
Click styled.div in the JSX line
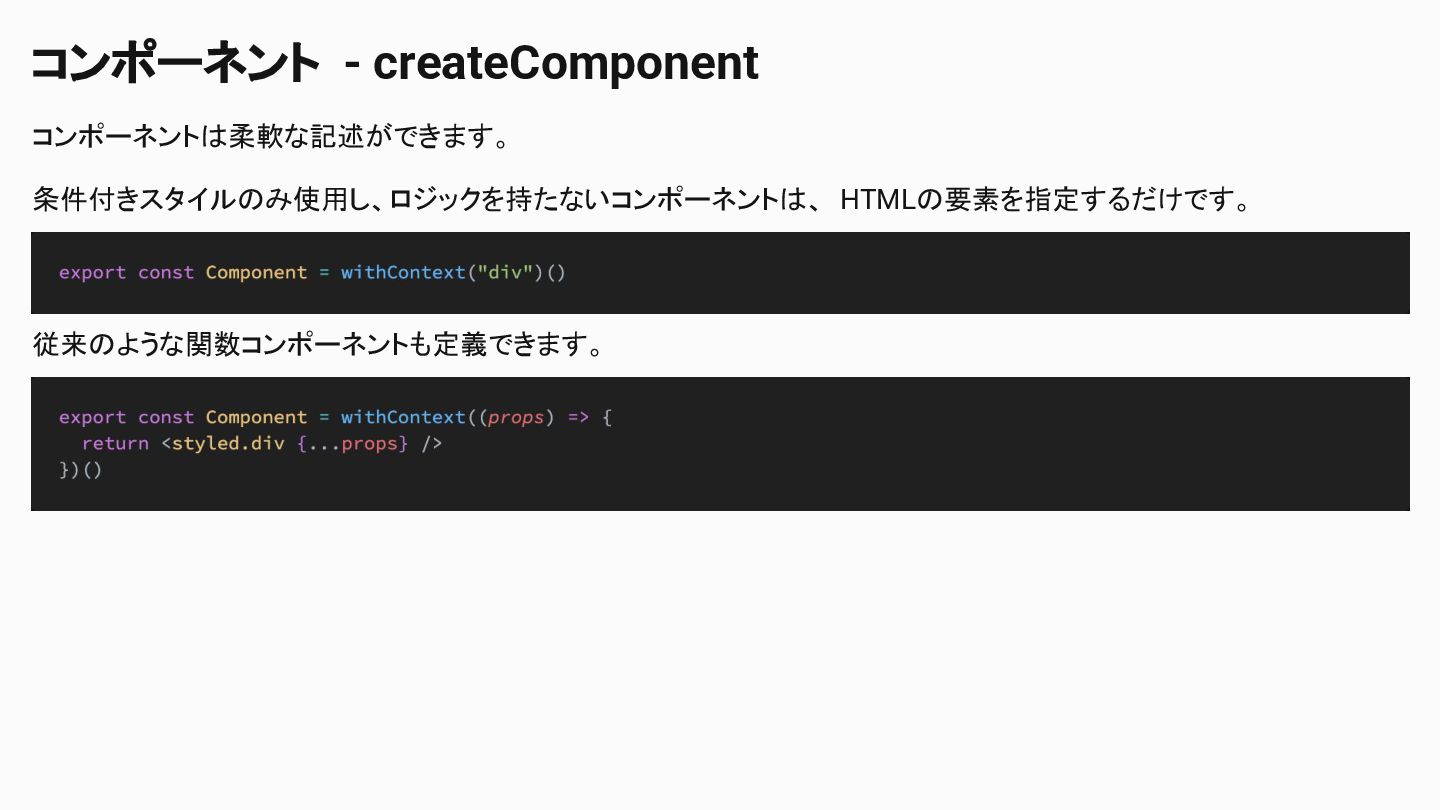[228, 444]
